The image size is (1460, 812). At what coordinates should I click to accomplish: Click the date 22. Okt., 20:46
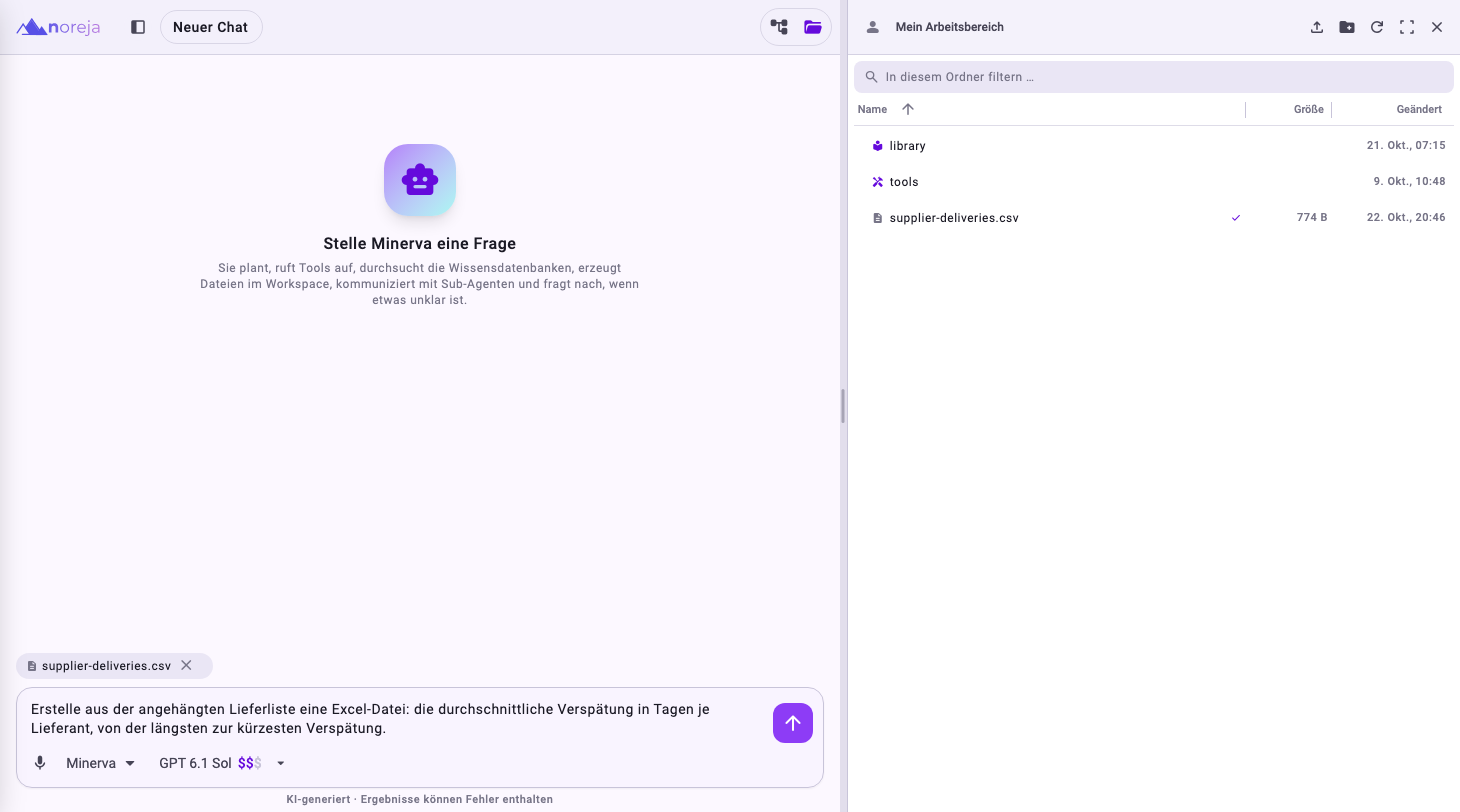pyautogui.click(x=1406, y=217)
